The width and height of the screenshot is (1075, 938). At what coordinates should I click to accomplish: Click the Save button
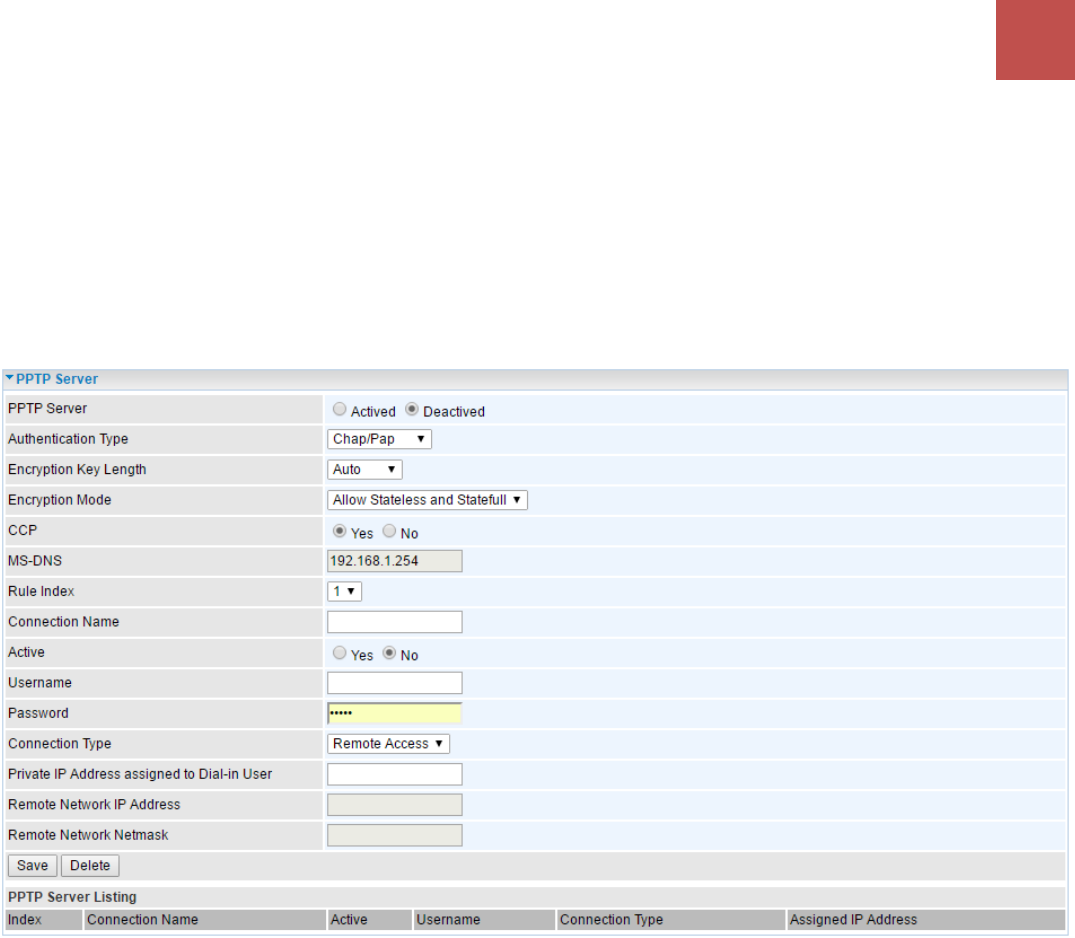click(32, 865)
